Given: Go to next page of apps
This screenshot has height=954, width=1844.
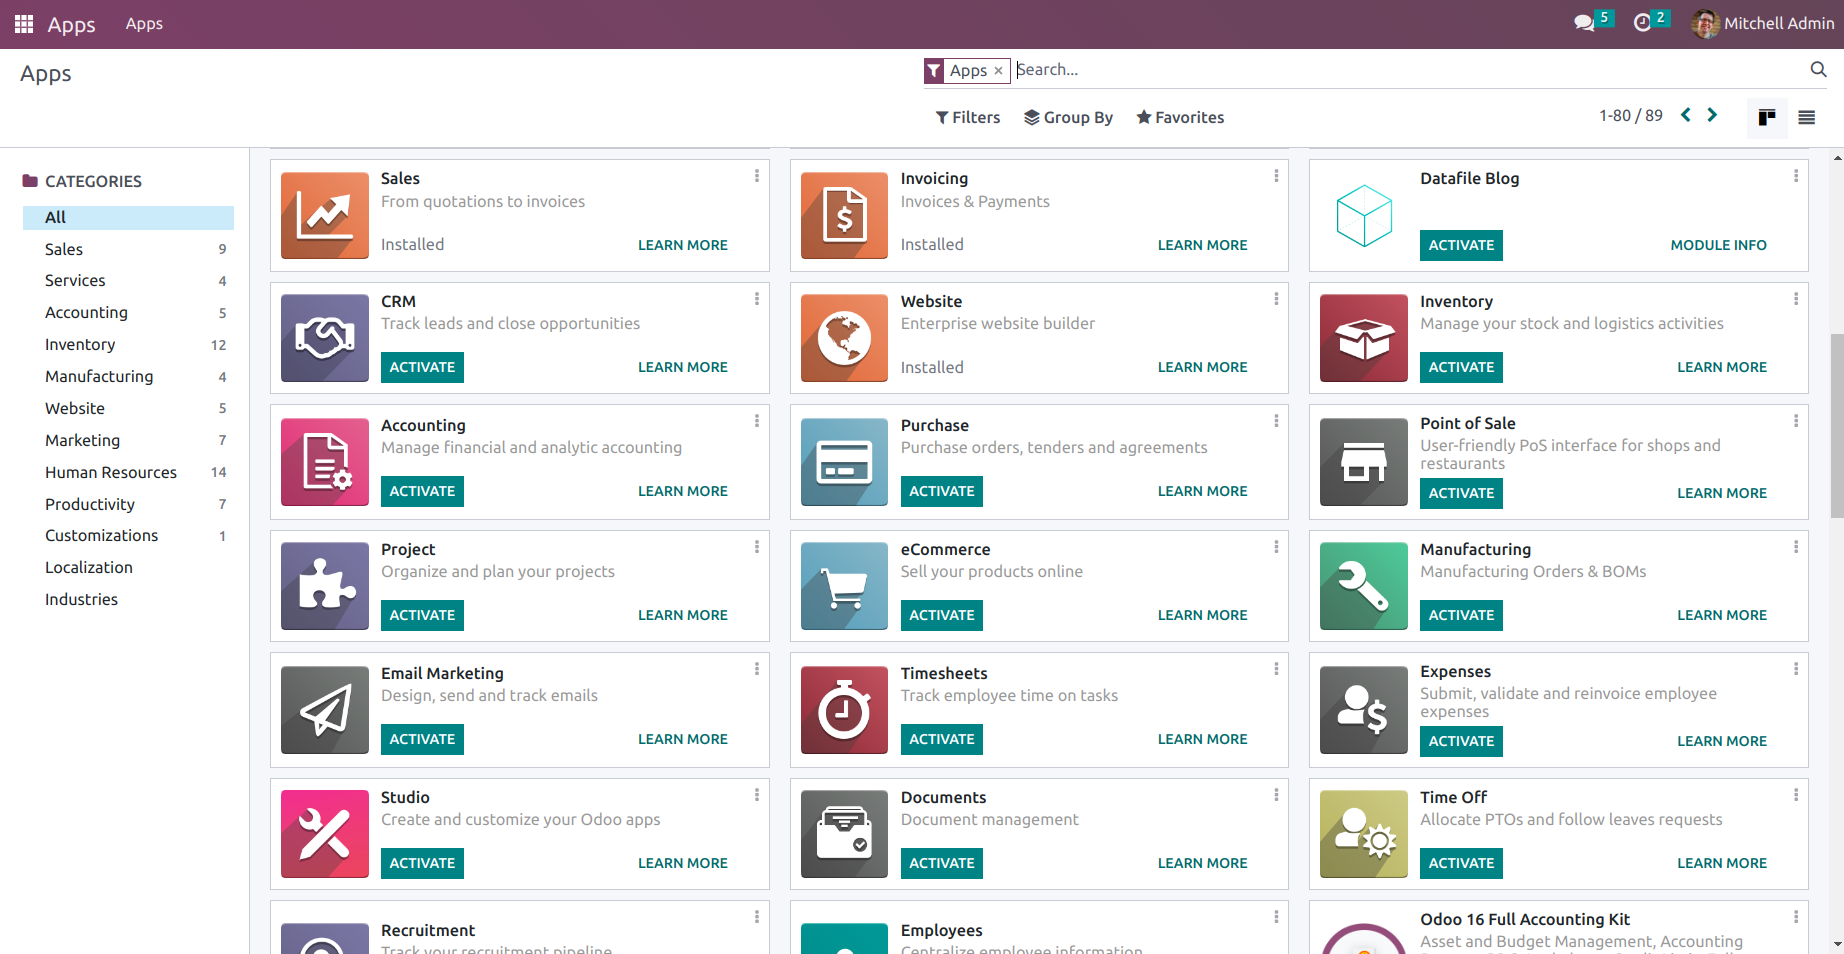Looking at the screenshot, I should tap(1712, 115).
